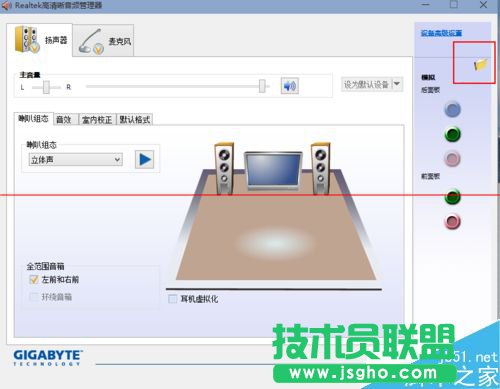The width and height of the screenshot is (500, 389).
Task: Switch to the 室内校正 room correction tab
Action: click(97, 119)
